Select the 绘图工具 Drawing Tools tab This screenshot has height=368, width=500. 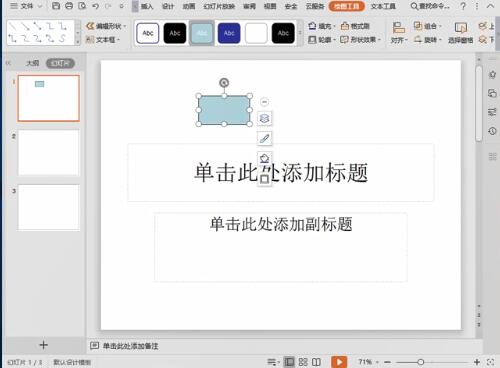[x=347, y=6]
